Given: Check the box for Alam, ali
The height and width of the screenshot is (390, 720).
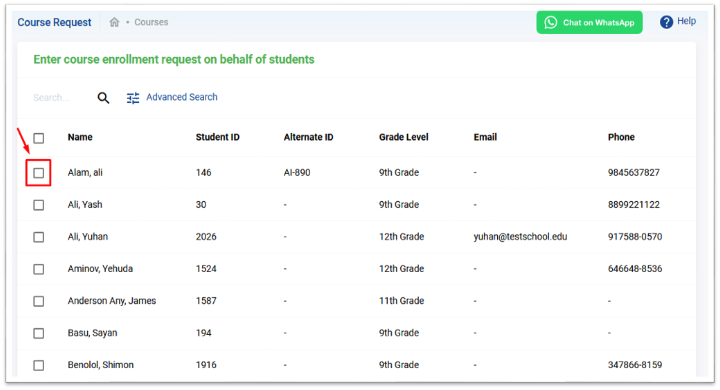Looking at the screenshot, I should point(39,173).
